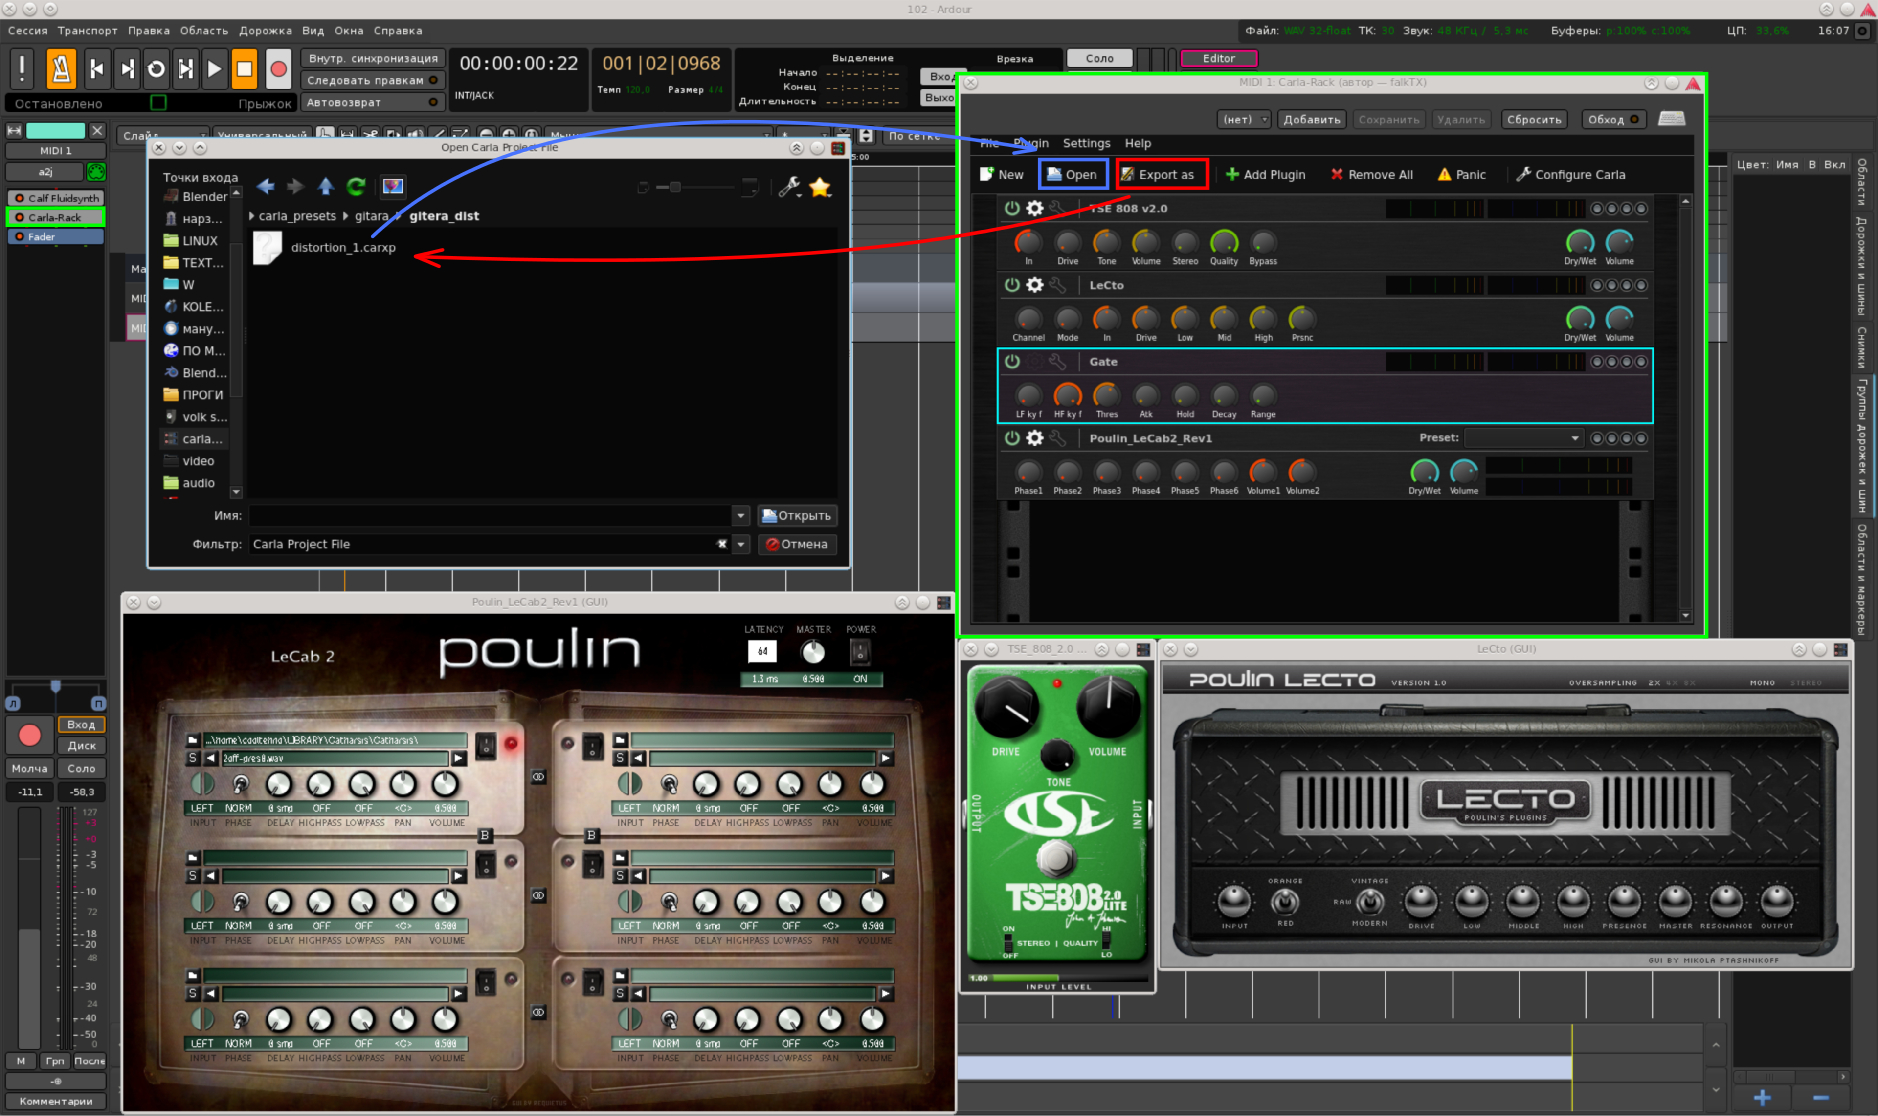Click Отмена button in file dialog
The image size is (1878, 1116).
797,544
